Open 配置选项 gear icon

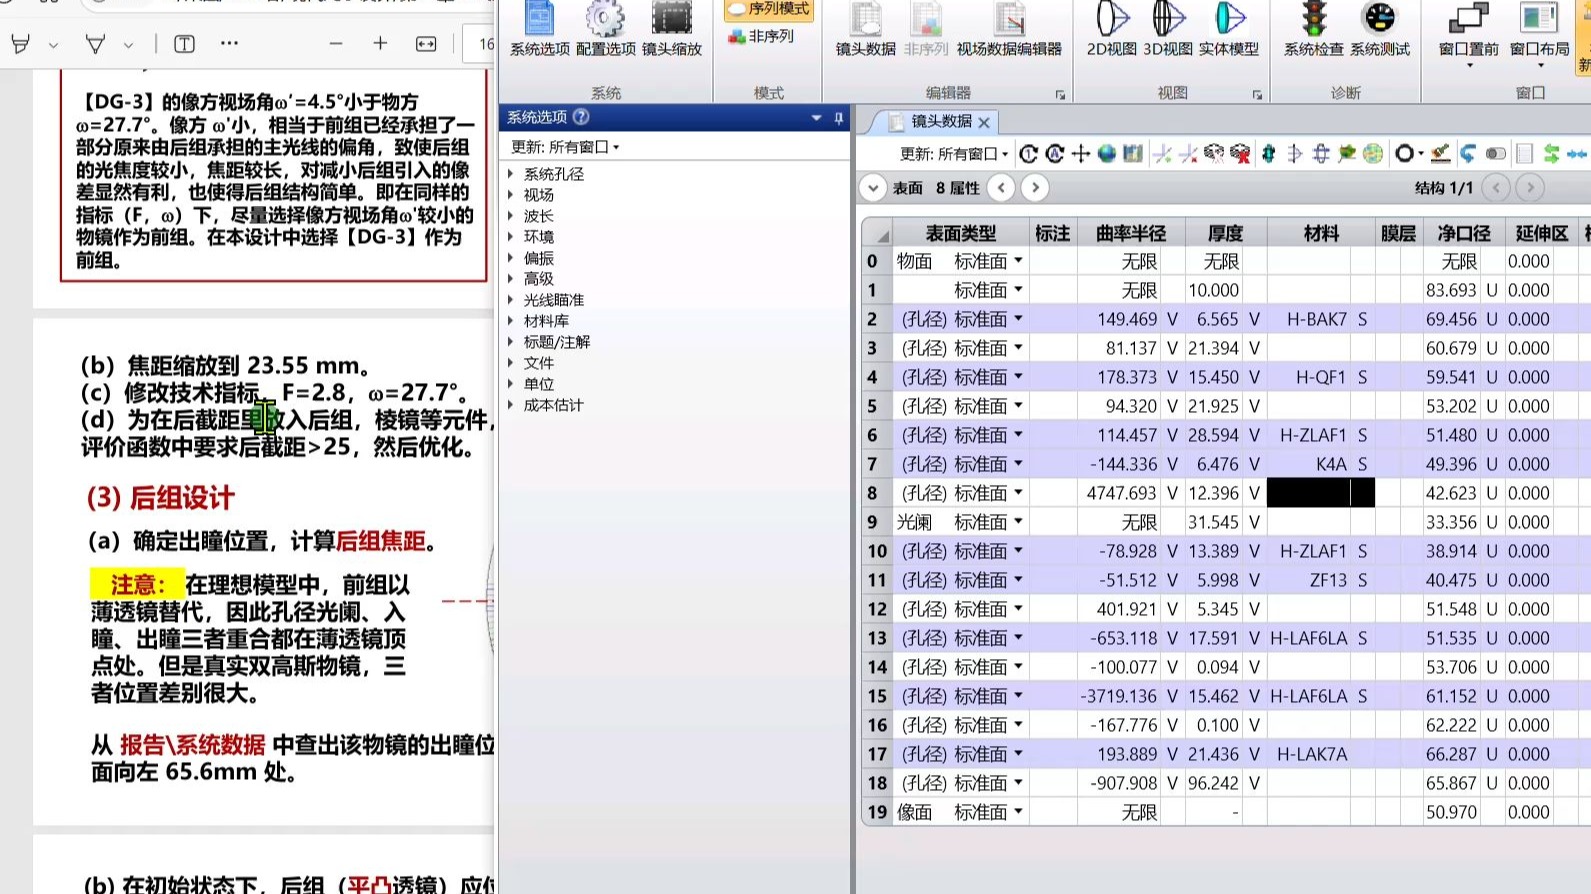pyautogui.click(x=605, y=29)
